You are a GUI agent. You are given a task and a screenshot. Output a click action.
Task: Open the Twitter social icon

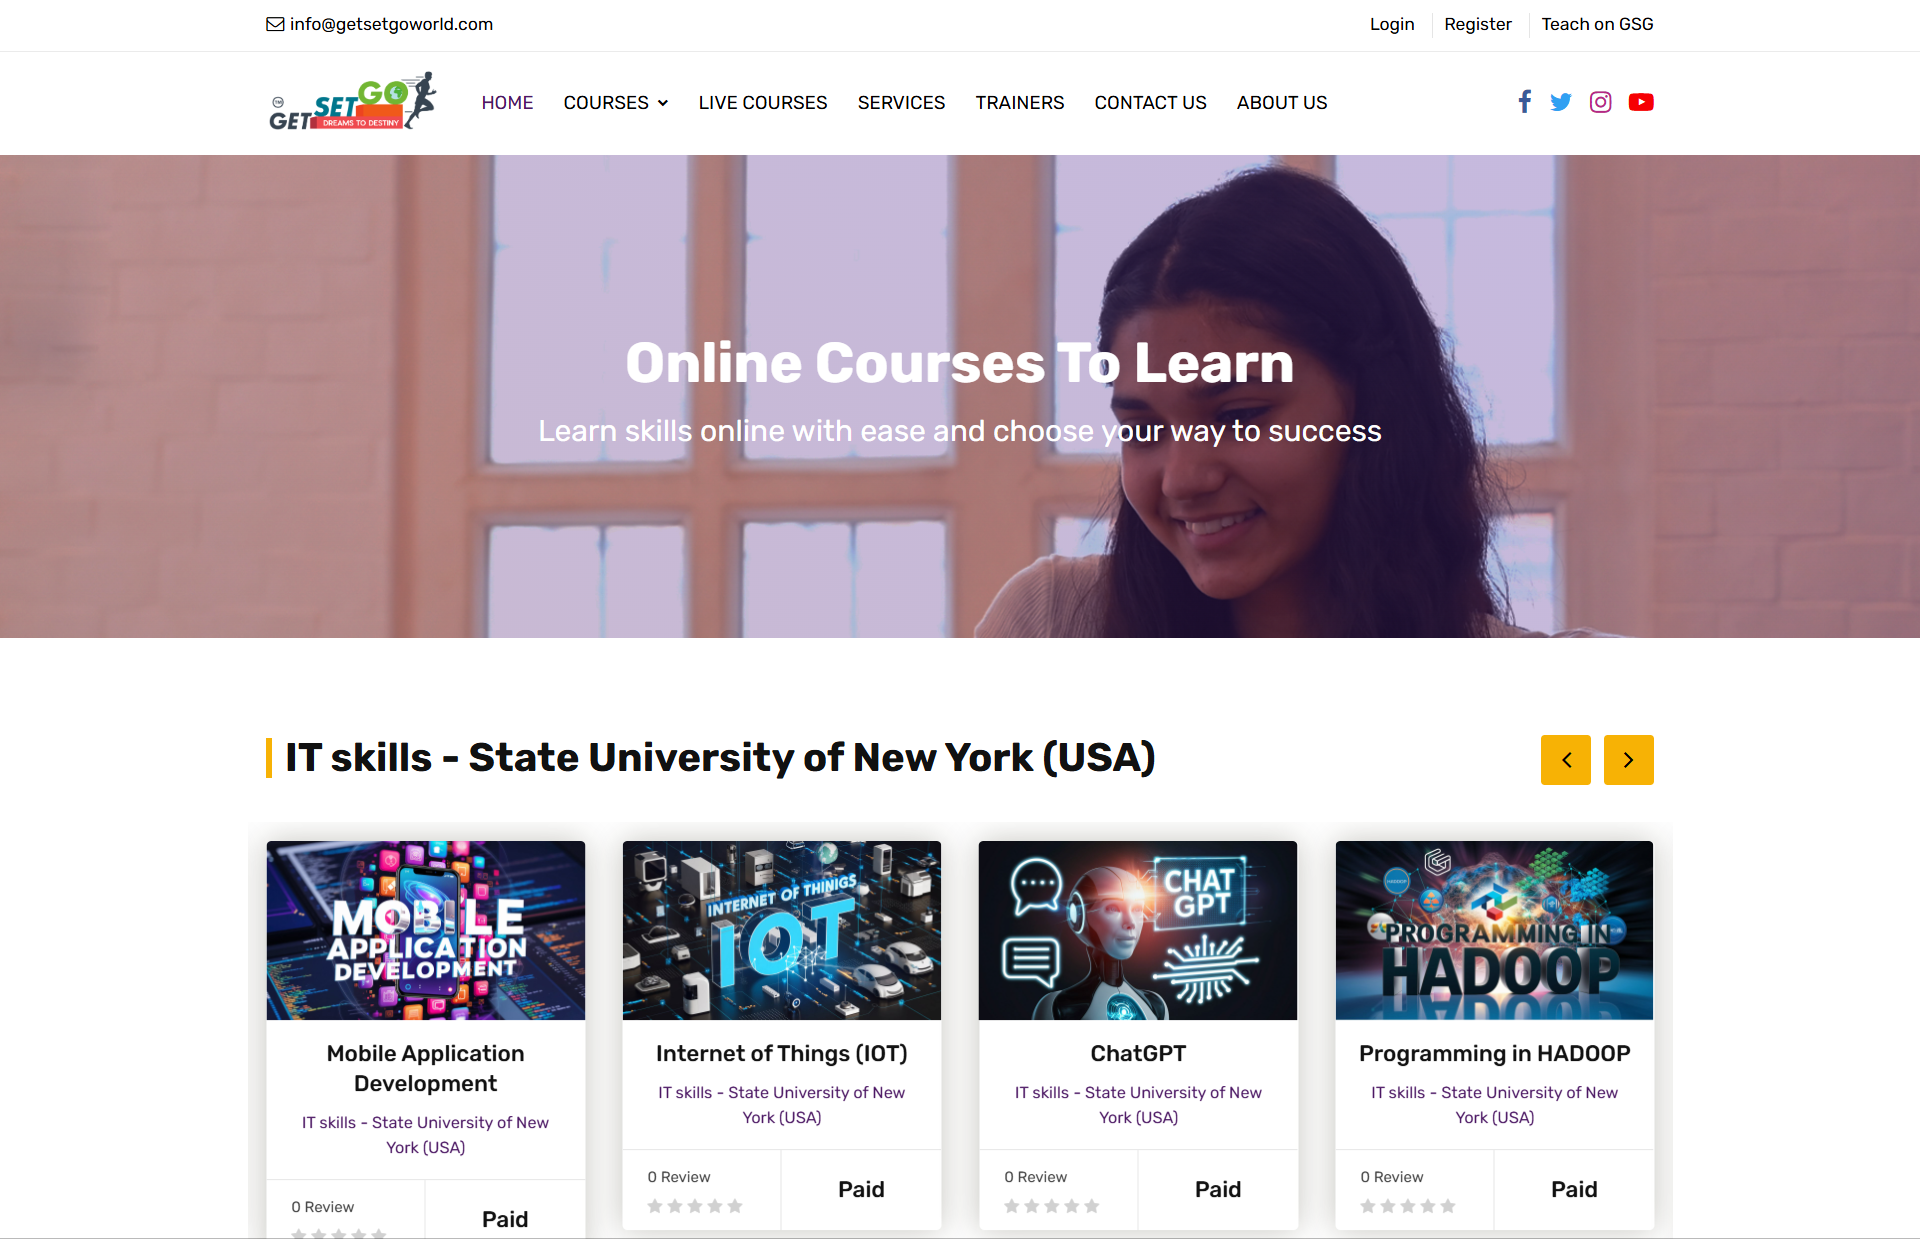(x=1560, y=102)
